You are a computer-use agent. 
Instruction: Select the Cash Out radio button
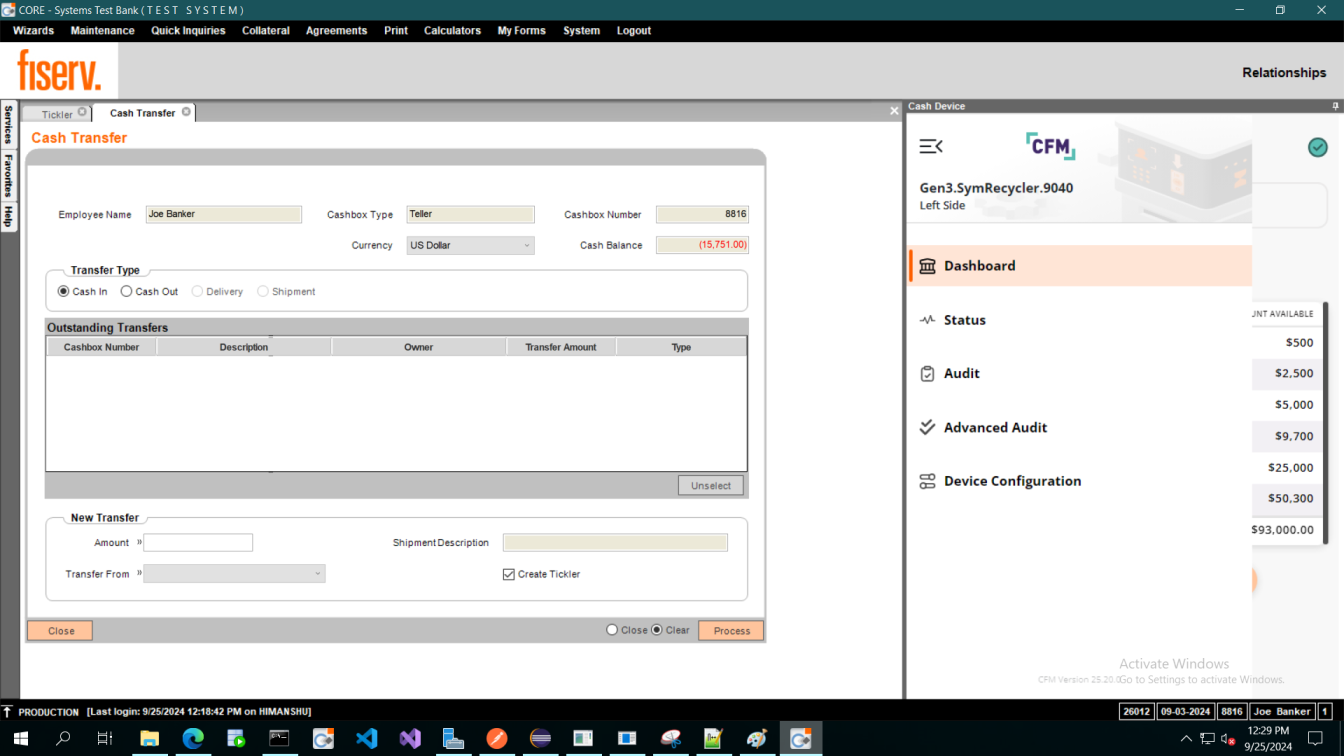[126, 292]
